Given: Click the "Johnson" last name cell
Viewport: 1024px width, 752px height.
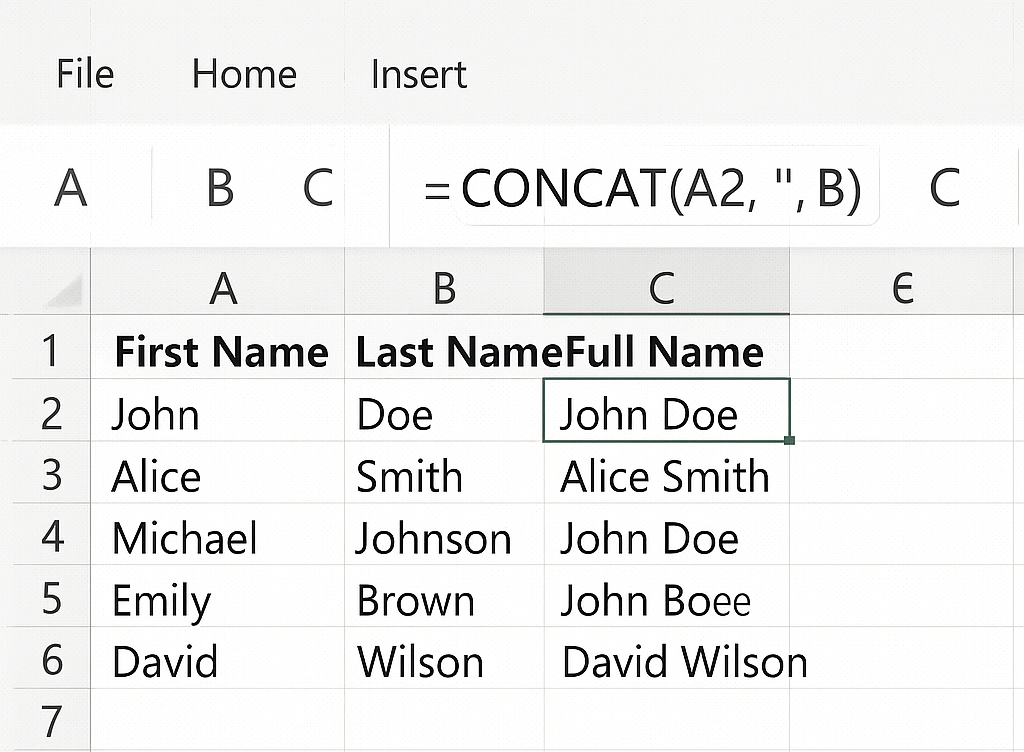Looking at the screenshot, I should click(x=434, y=539).
